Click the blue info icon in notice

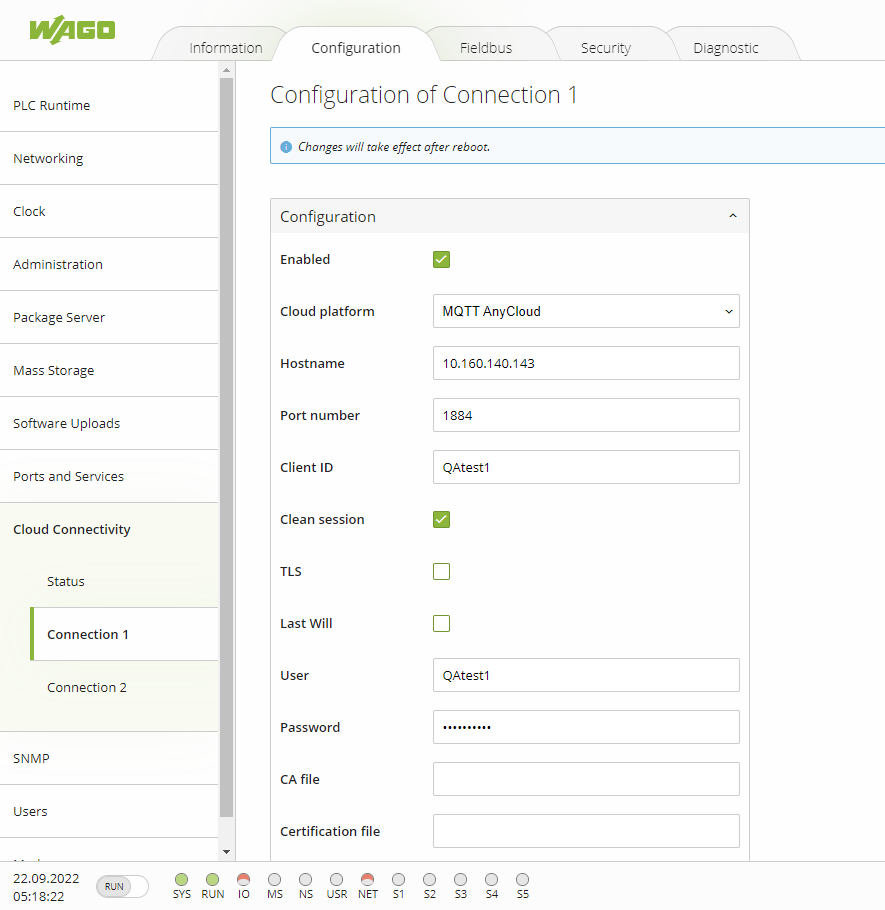coord(286,147)
